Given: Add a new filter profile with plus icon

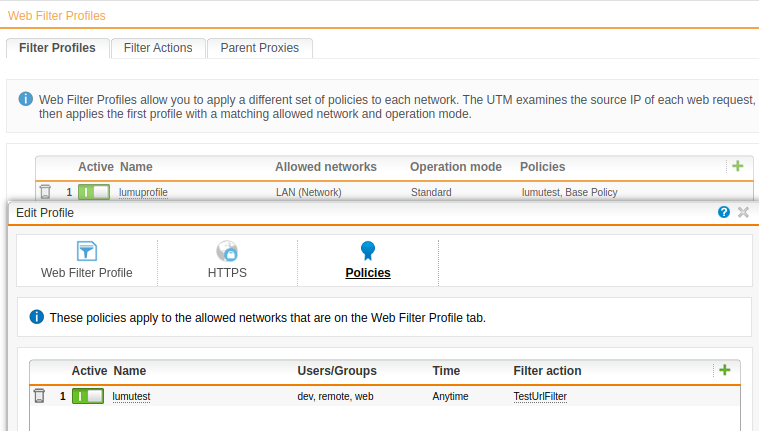Looking at the screenshot, I should pyautogui.click(x=737, y=166).
